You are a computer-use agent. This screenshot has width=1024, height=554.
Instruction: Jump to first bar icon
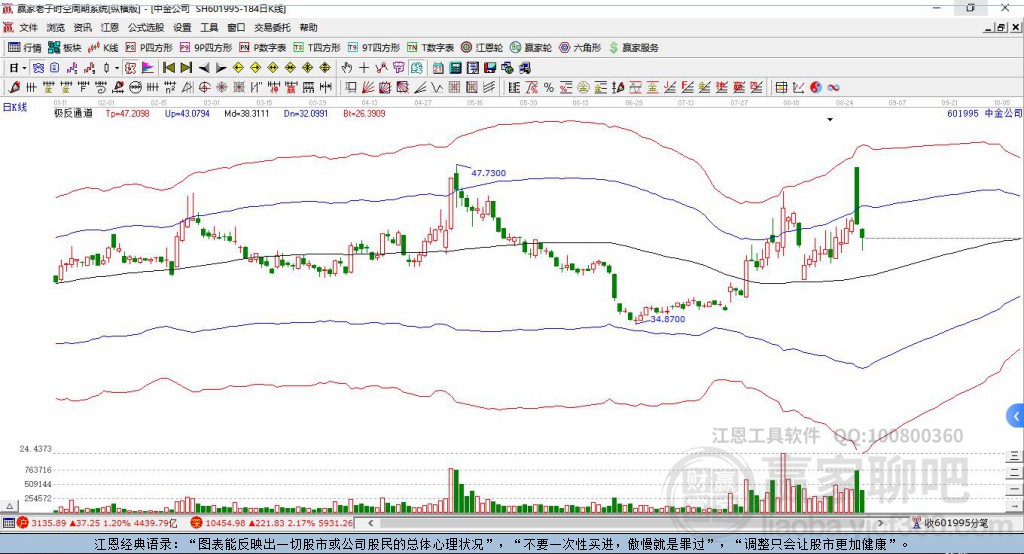point(168,68)
